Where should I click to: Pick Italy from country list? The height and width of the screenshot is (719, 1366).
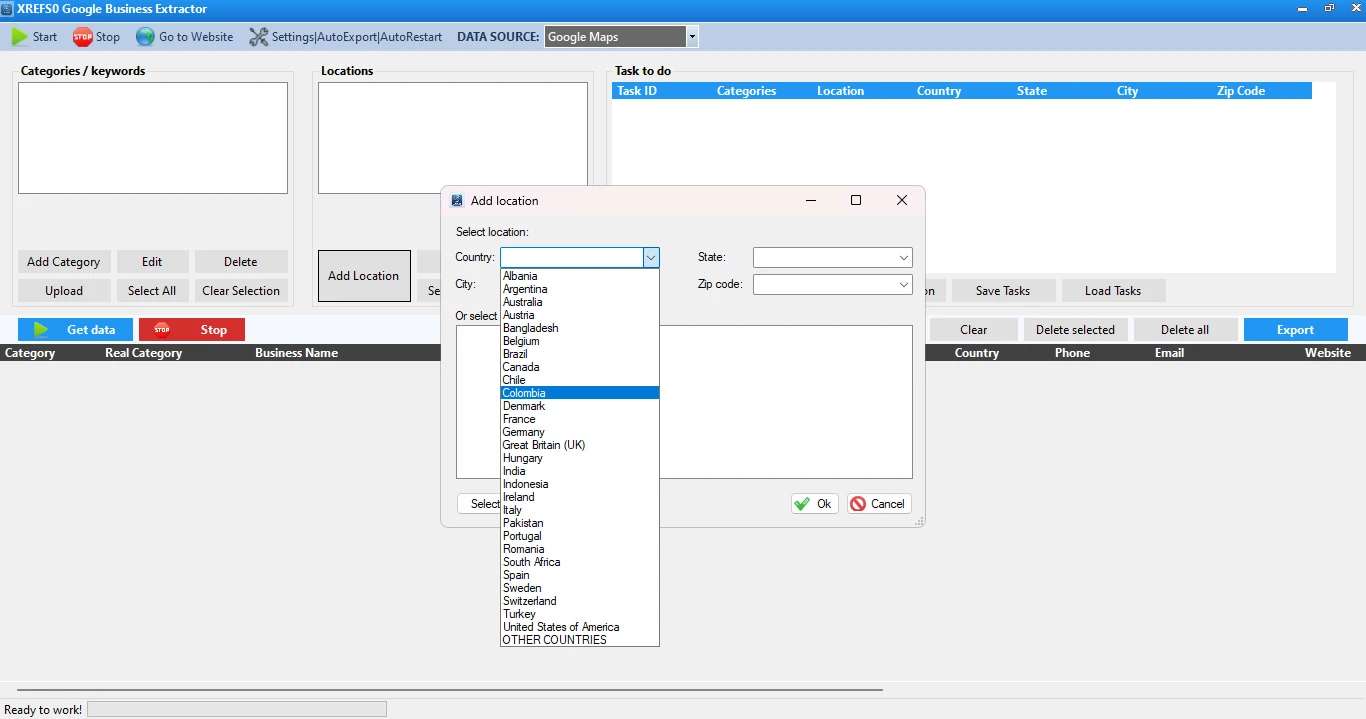pos(579,510)
